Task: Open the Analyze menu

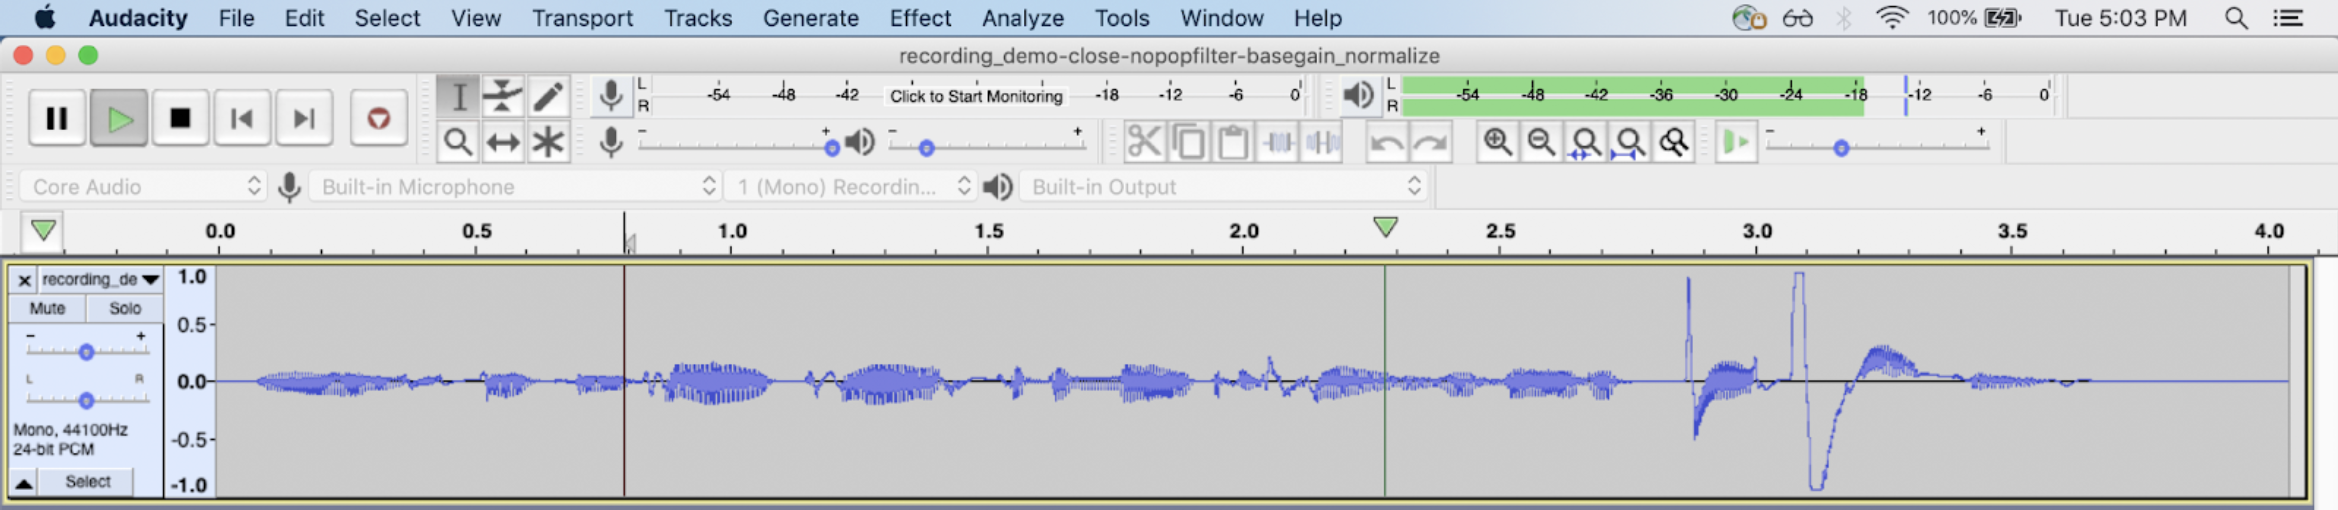Action: [1022, 18]
